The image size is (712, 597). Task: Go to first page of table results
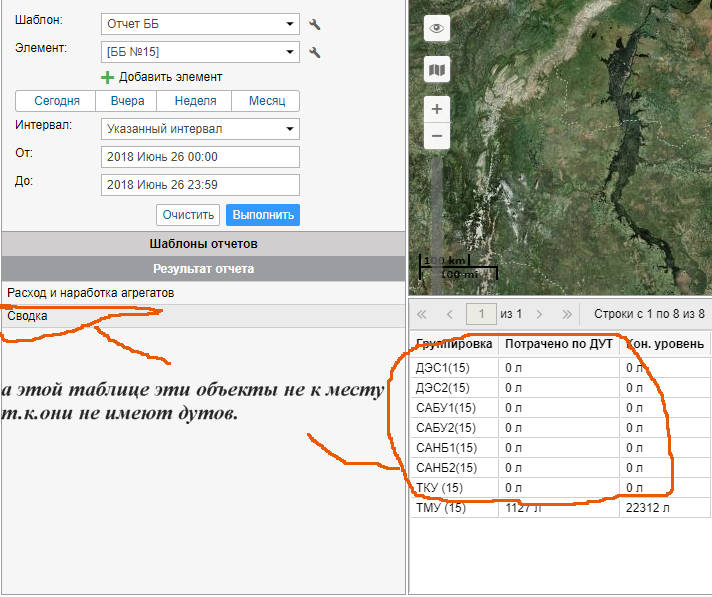421,314
